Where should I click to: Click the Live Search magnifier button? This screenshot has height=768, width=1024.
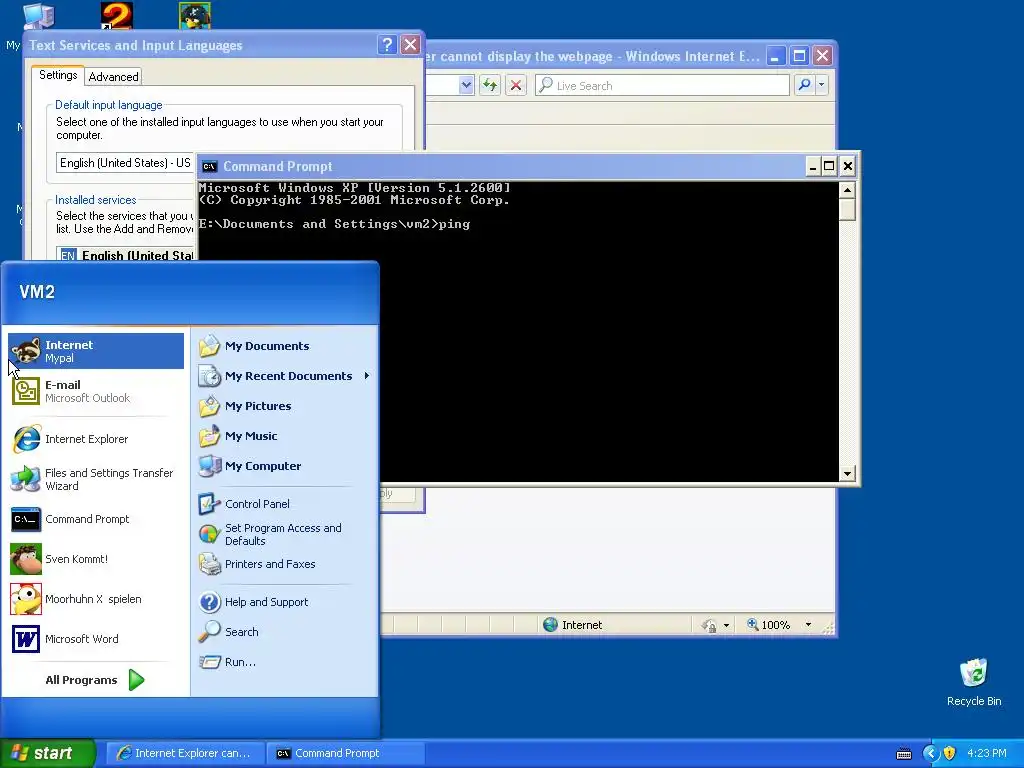(x=805, y=85)
